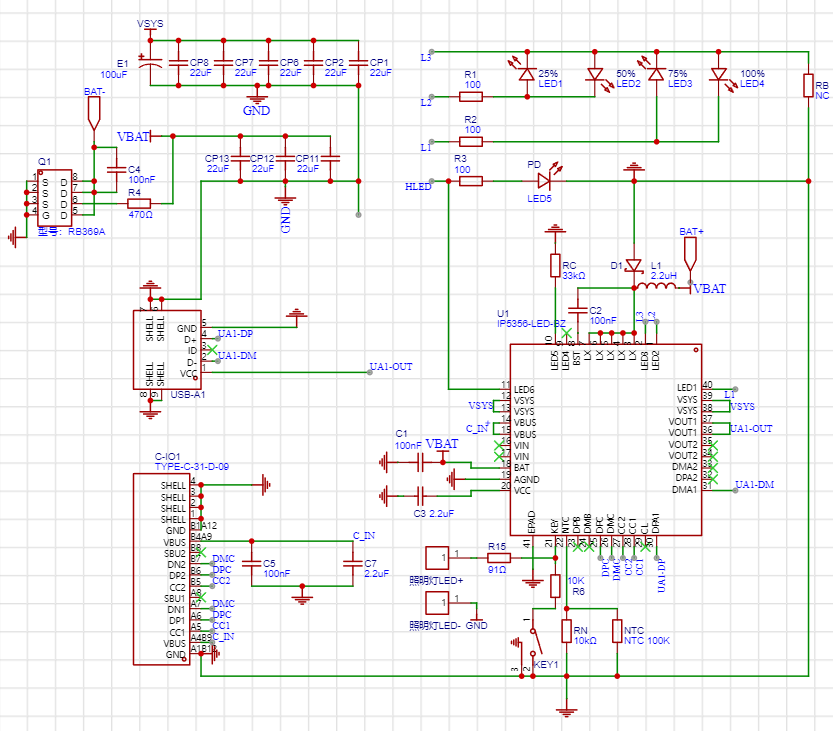Image resolution: width=833 pixels, height=731 pixels.
Task: Select the UA1-OUT net label by USB-A1
Action: 390,367
